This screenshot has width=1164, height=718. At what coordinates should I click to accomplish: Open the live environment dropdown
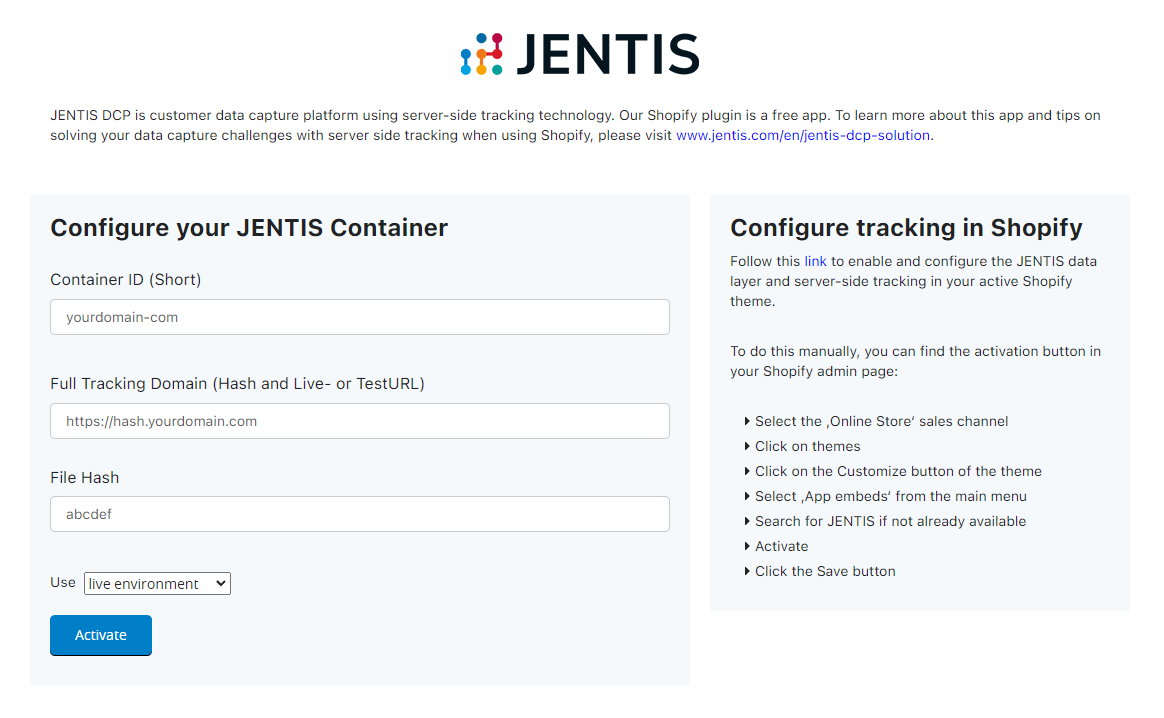pyautogui.click(x=157, y=584)
